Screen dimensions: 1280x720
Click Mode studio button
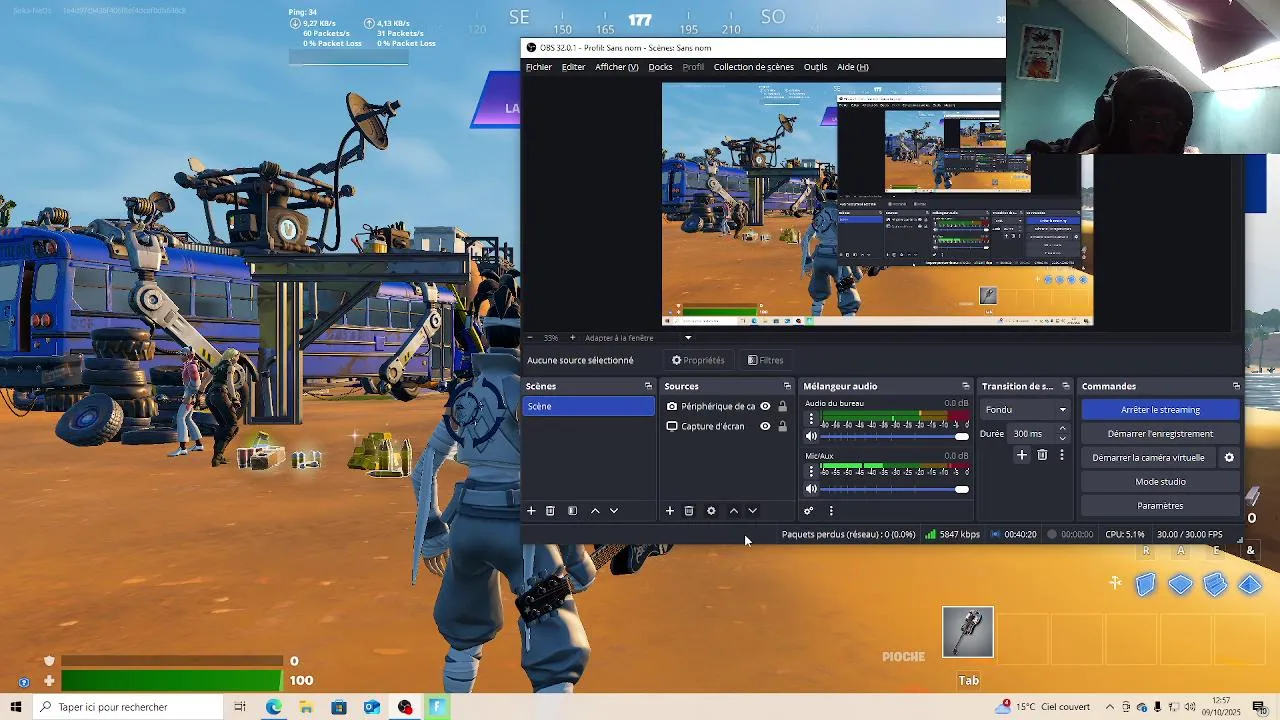(x=1160, y=482)
